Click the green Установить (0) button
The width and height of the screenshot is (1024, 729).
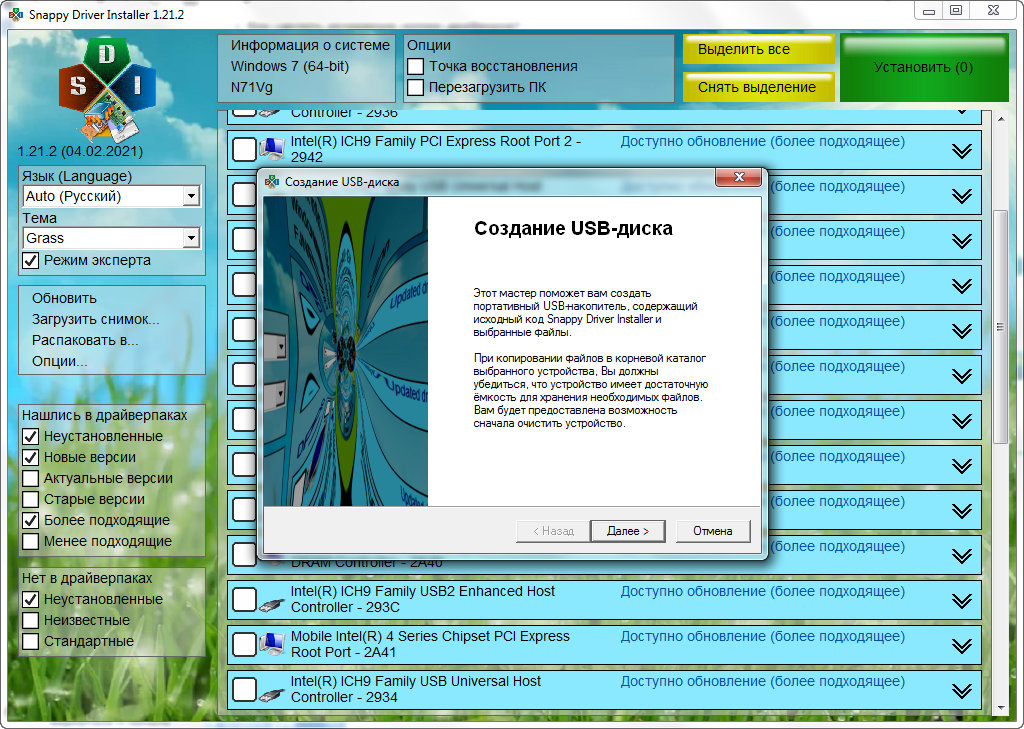coord(923,68)
